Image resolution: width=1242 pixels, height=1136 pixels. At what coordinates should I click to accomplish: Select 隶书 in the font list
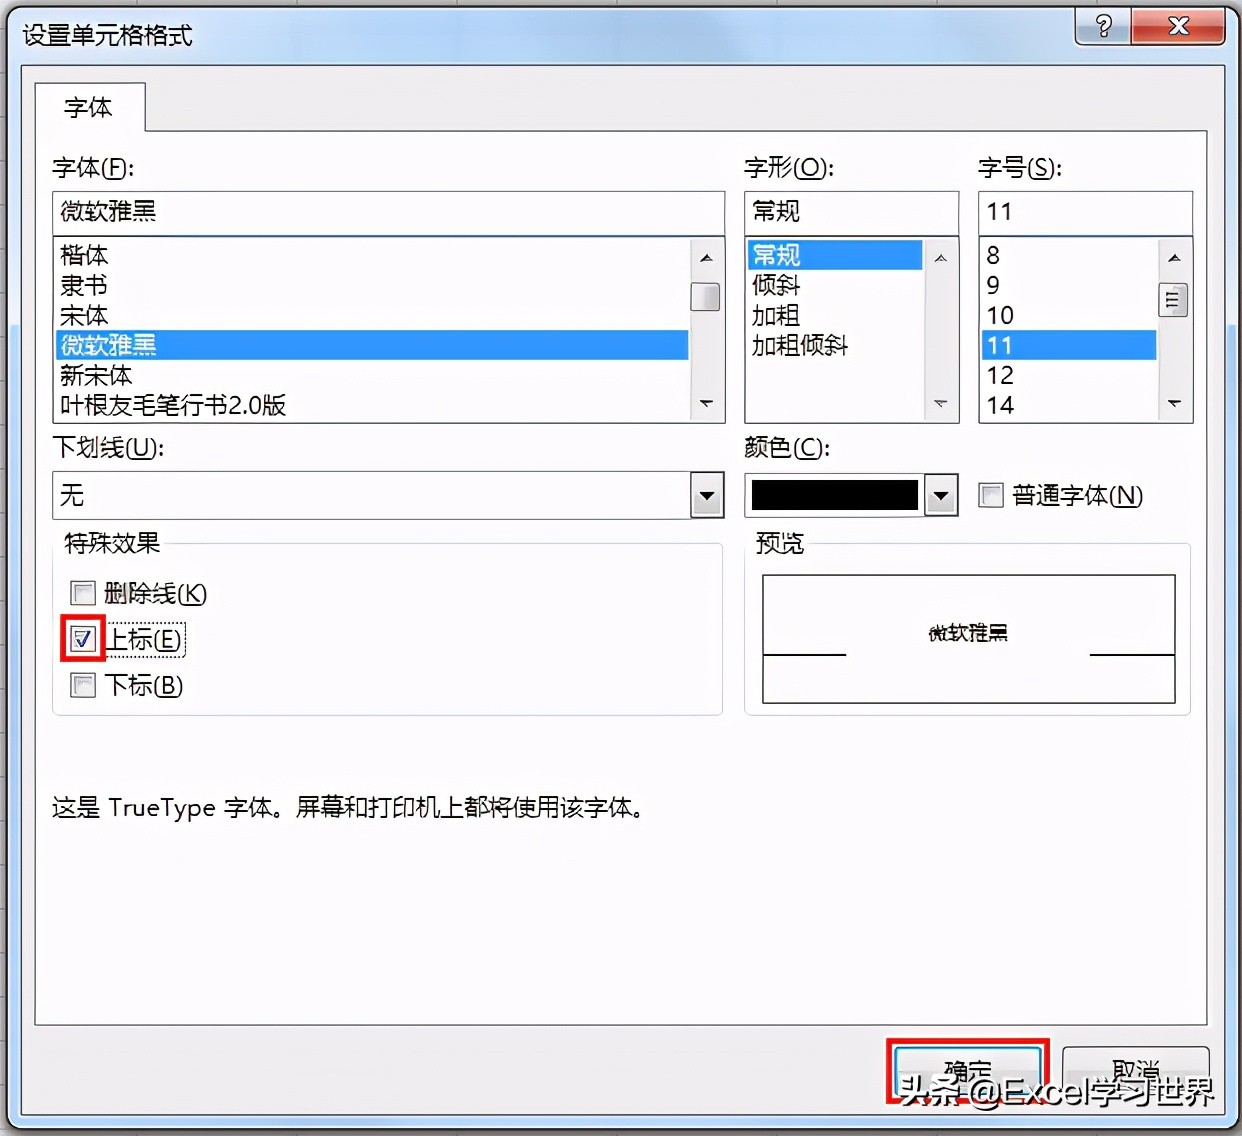[372, 285]
